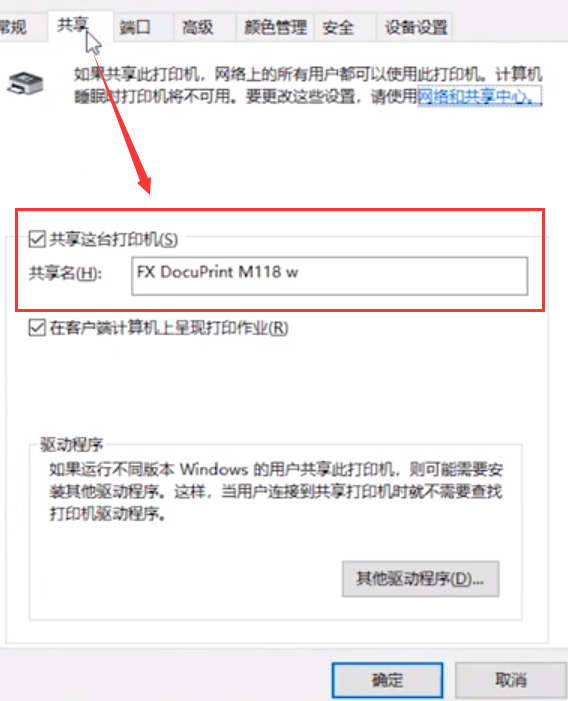This screenshot has width=568, height=701.
Task: Switch to the 安全 tab
Action: click(x=338, y=28)
